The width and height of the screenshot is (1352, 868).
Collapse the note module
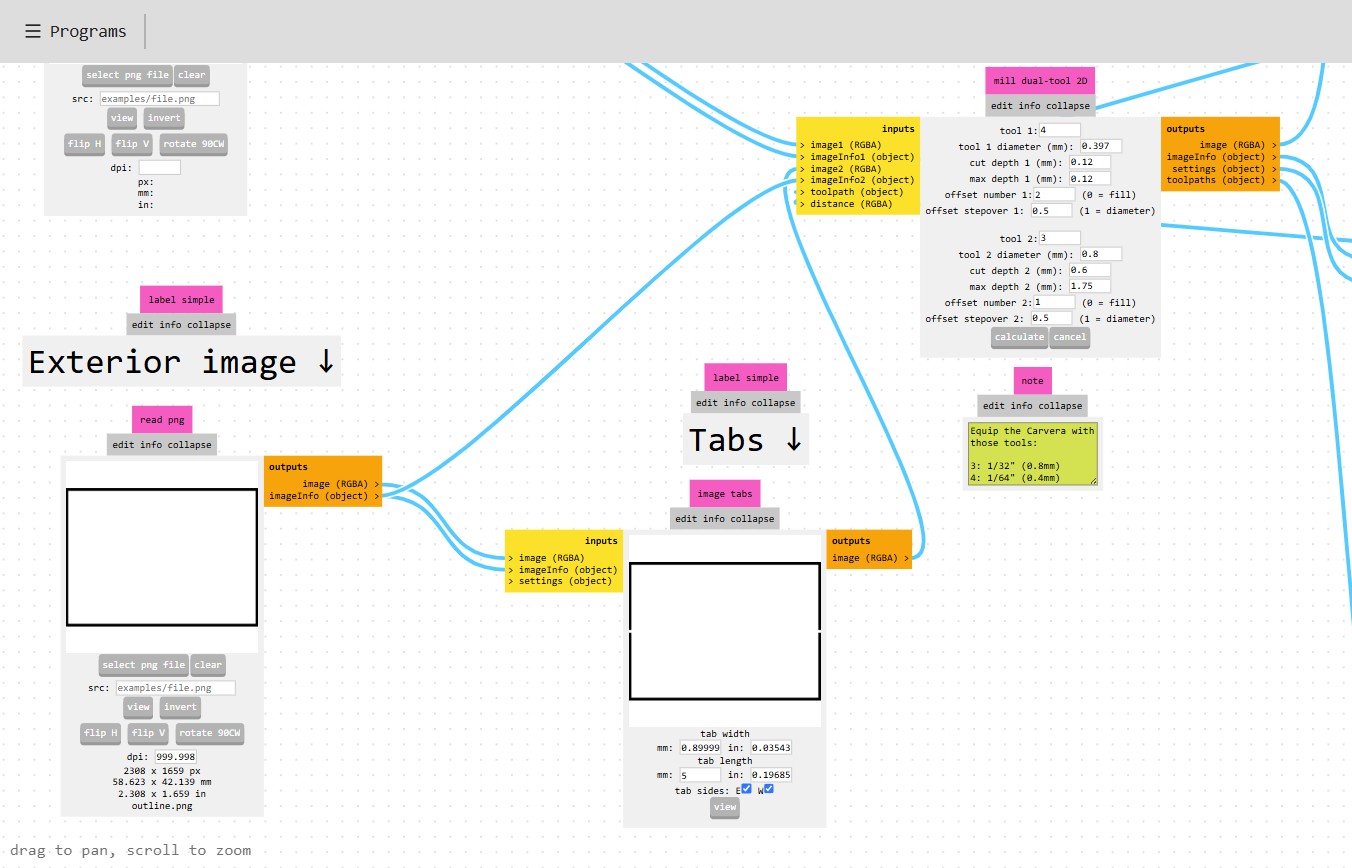pos(1059,406)
